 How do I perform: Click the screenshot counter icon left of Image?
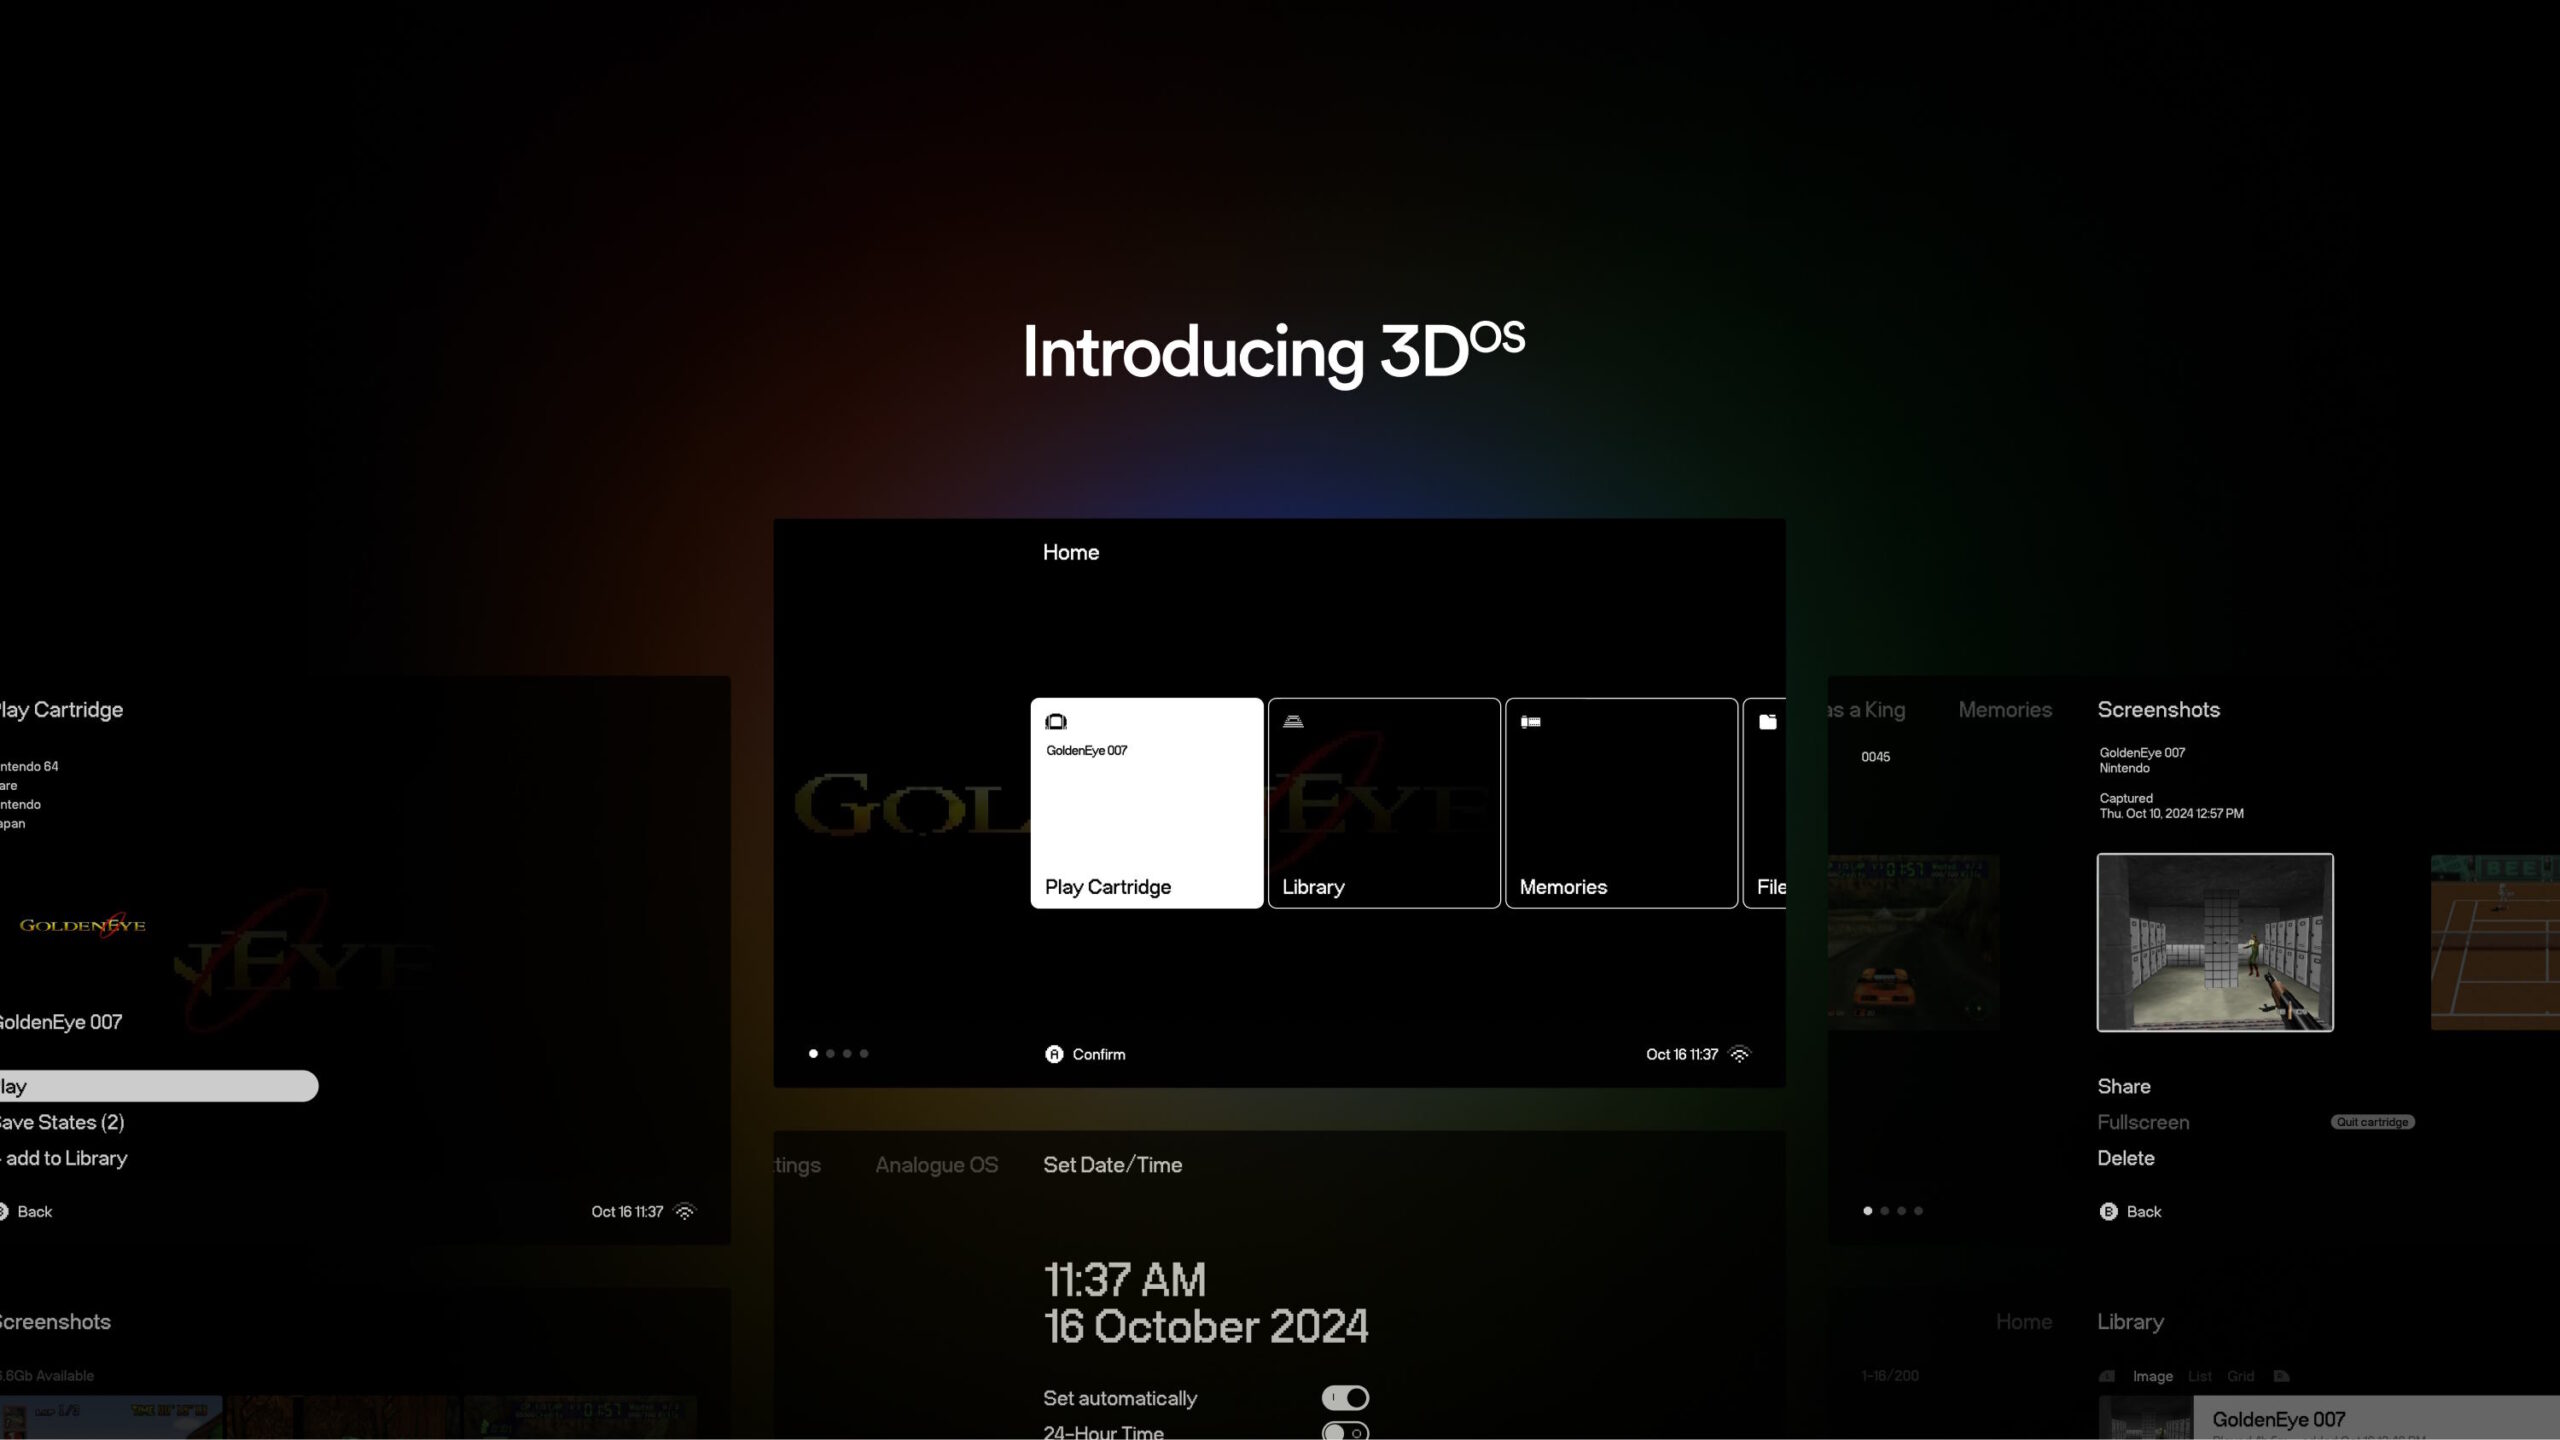click(2108, 1375)
